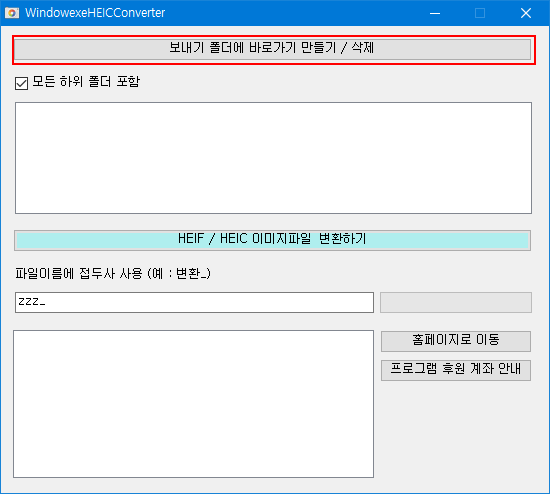The width and height of the screenshot is (550, 494).
Task: Click the 보내기 폴더에 바로가기 만들기 / 삭제 button
Action: (273, 49)
